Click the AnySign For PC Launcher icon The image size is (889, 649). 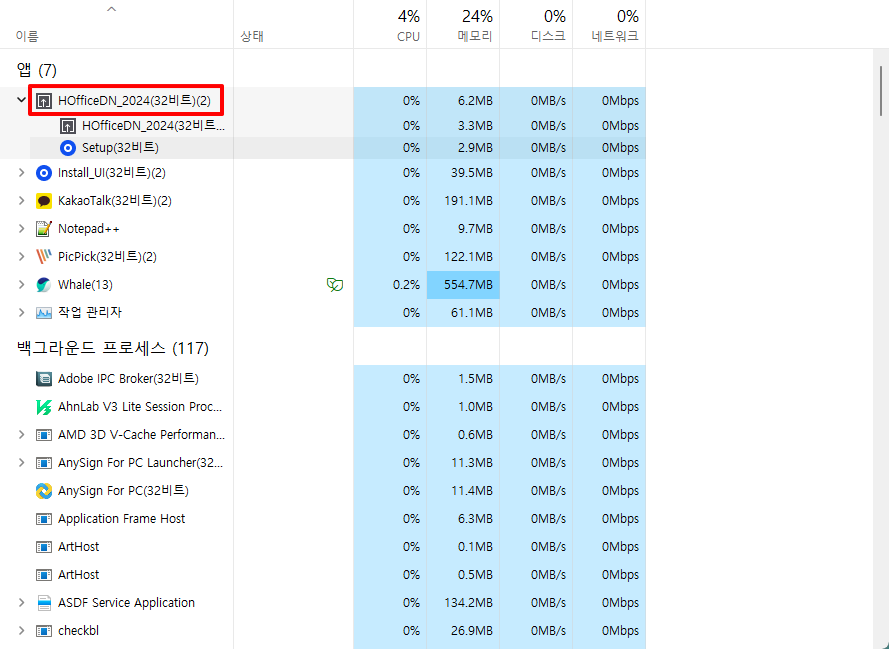(44, 463)
